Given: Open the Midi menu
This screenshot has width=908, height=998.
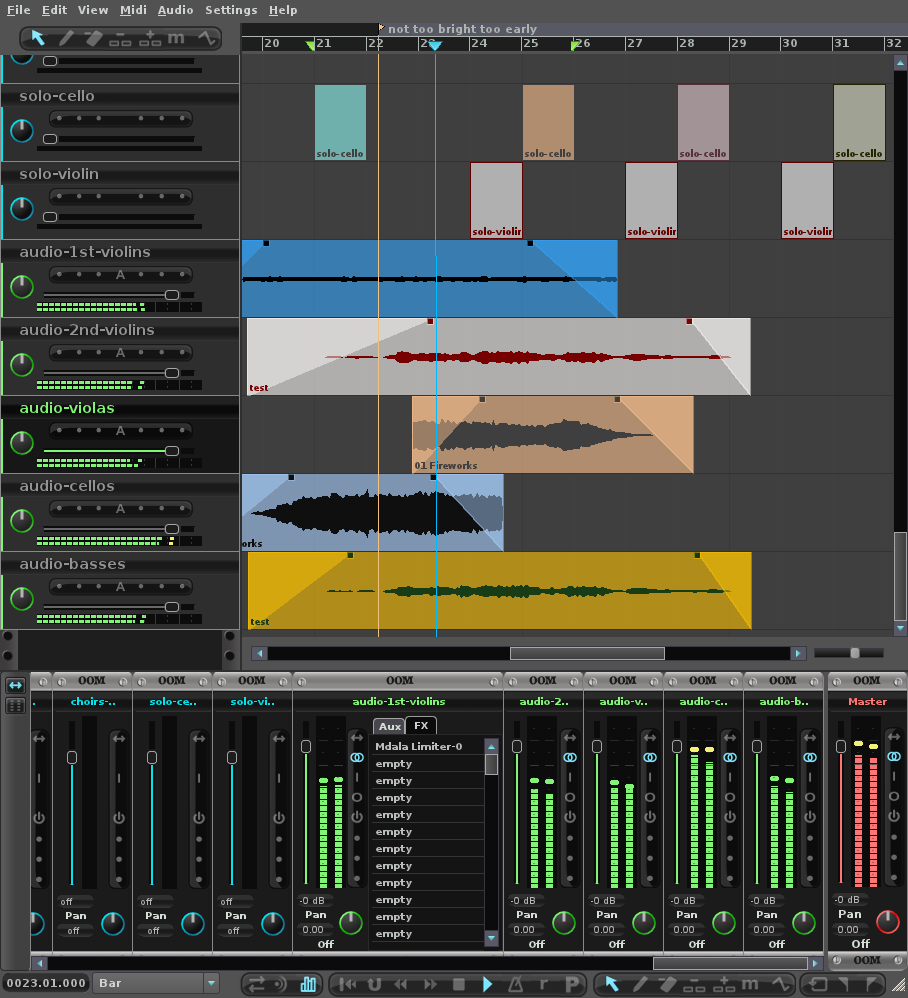Looking at the screenshot, I should [133, 10].
